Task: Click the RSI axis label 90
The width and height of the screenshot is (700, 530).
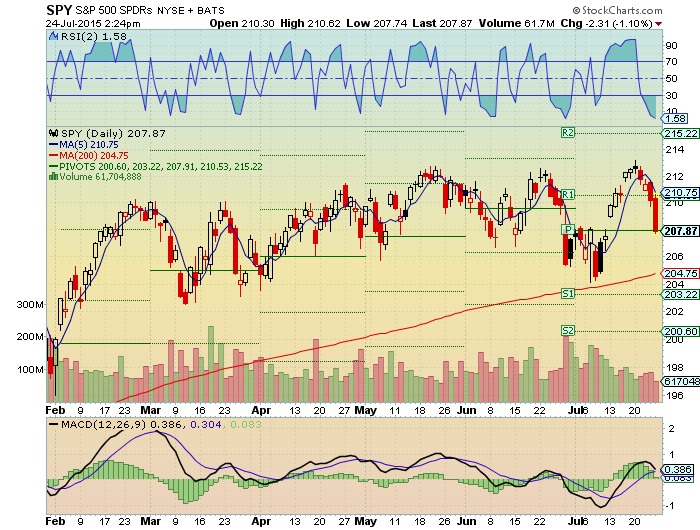Action: click(671, 46)
